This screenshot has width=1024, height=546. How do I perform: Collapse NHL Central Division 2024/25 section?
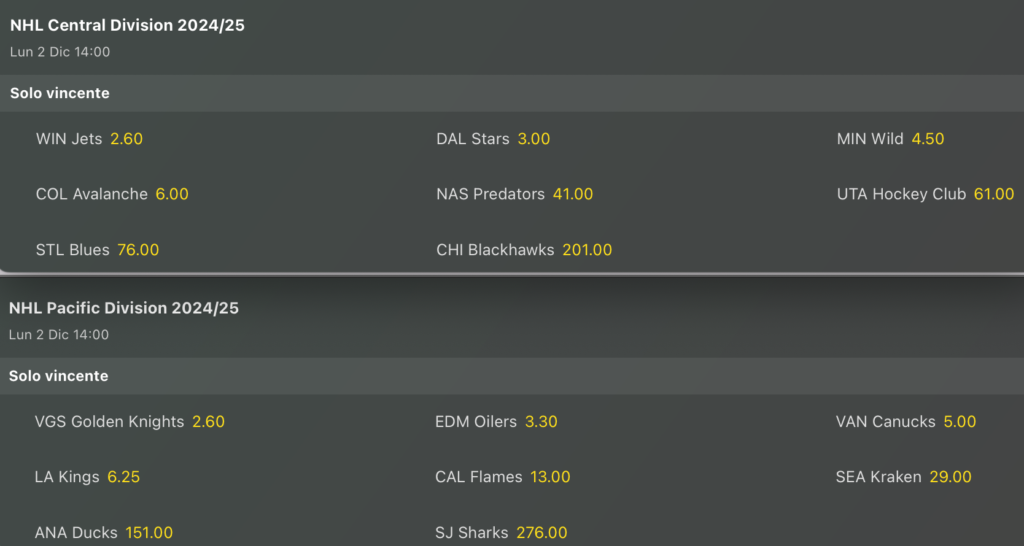(x=127, y=26)
